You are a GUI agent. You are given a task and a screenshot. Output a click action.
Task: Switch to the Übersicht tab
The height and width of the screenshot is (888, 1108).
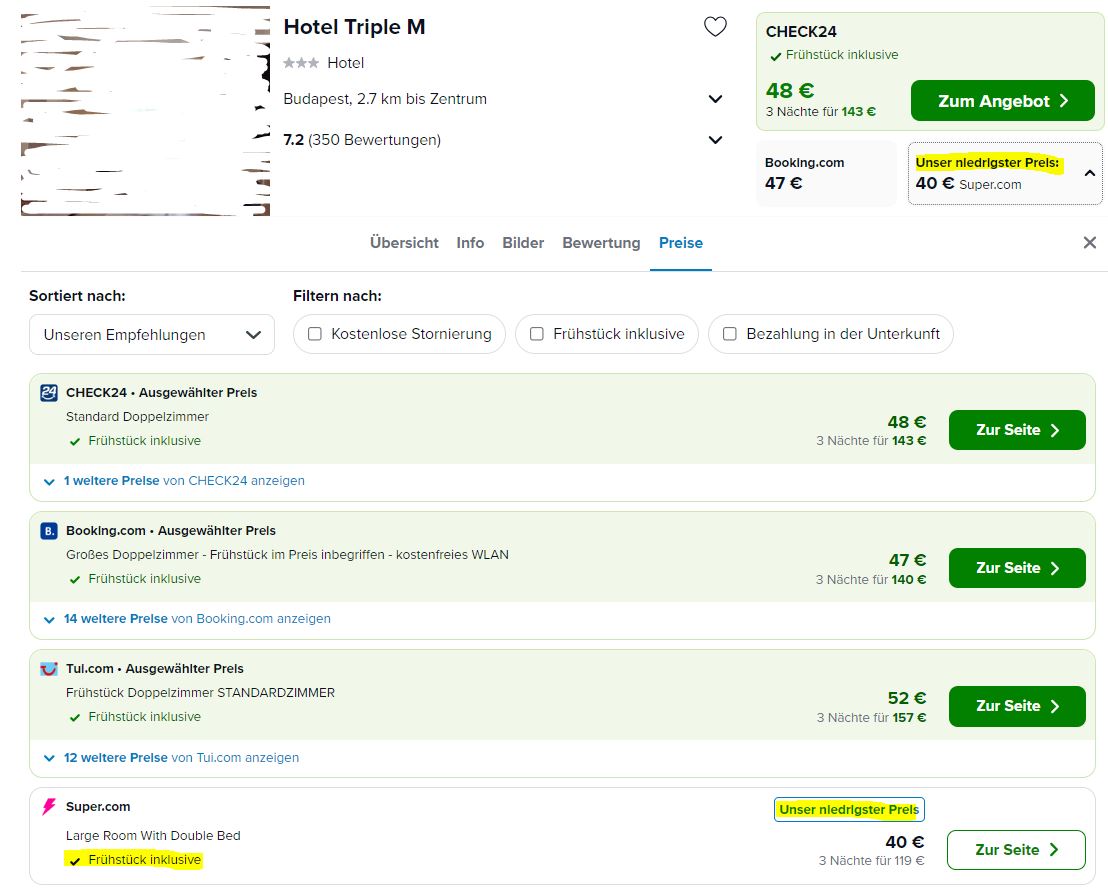point(404,243)
